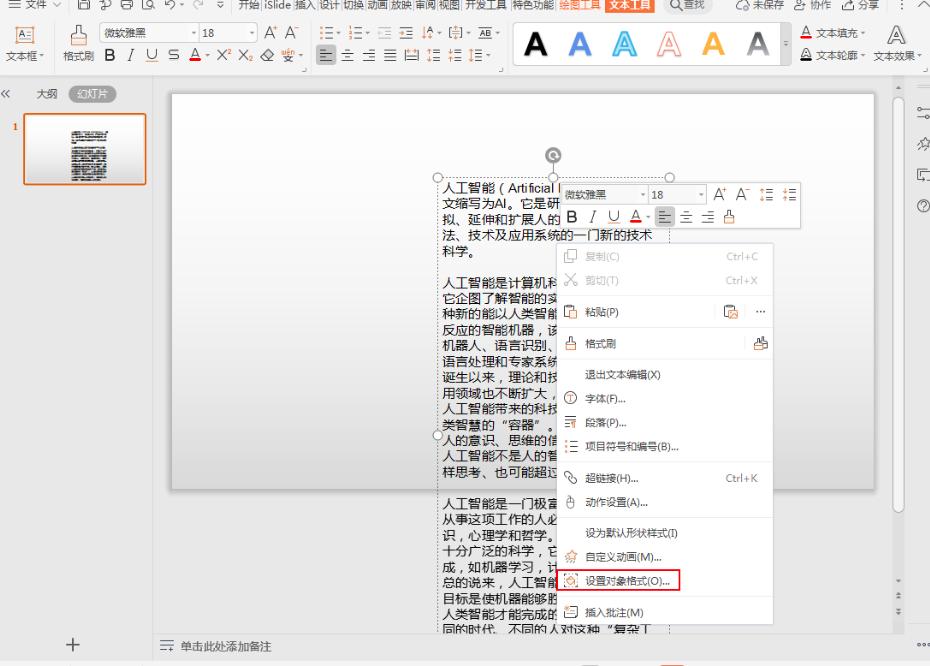Viewport: 930px width, 666px height.
Task: Apply superscript formatting with the X² icon
Action: (x=222, y=55)
